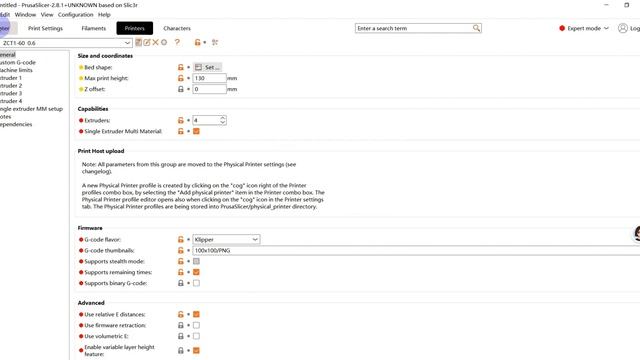Open the Configuration menu
The height and width of the screenshot is (360, 640).
pyautogui.click(x=76, y=15)
